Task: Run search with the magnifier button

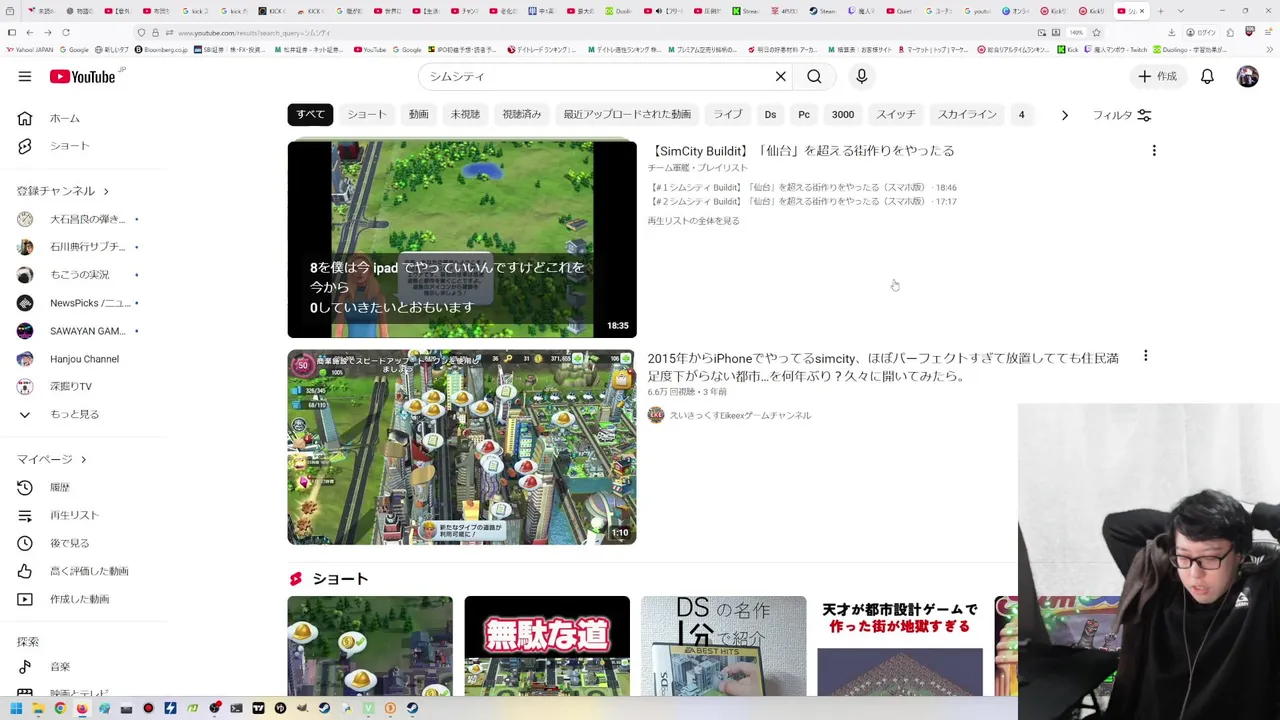Action: pyautogui.click(x=814, y=76)
